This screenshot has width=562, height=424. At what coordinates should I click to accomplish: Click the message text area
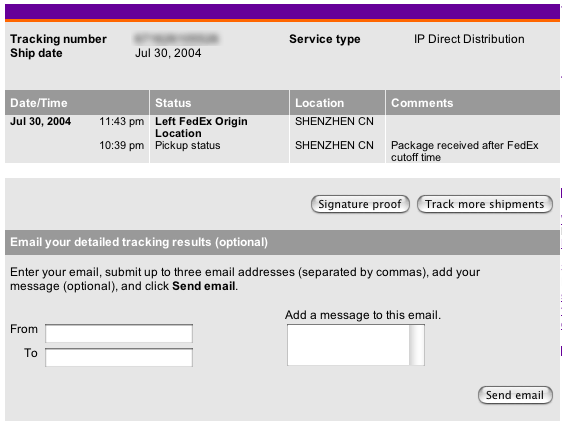[348, 345]
